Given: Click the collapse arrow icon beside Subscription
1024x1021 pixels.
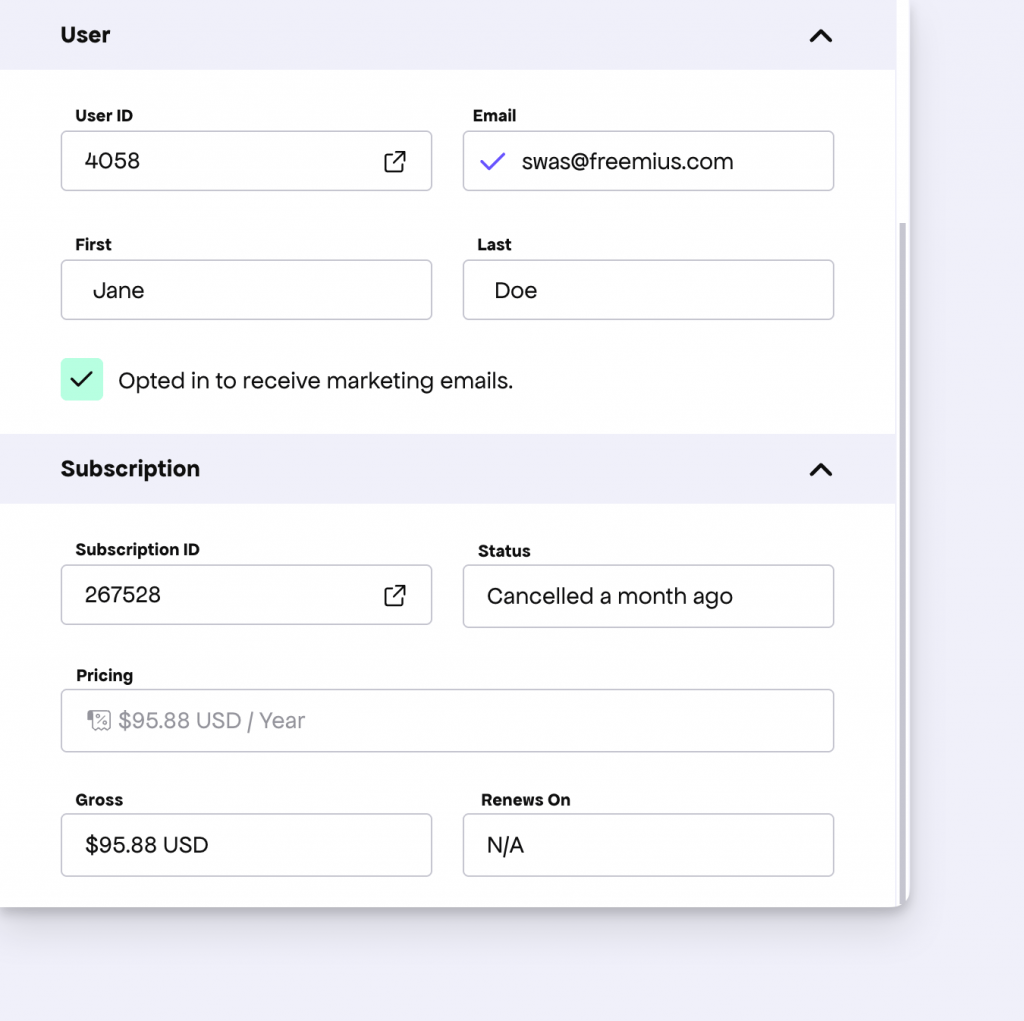Looking at the screenshot, I should [x=820, y=470].
